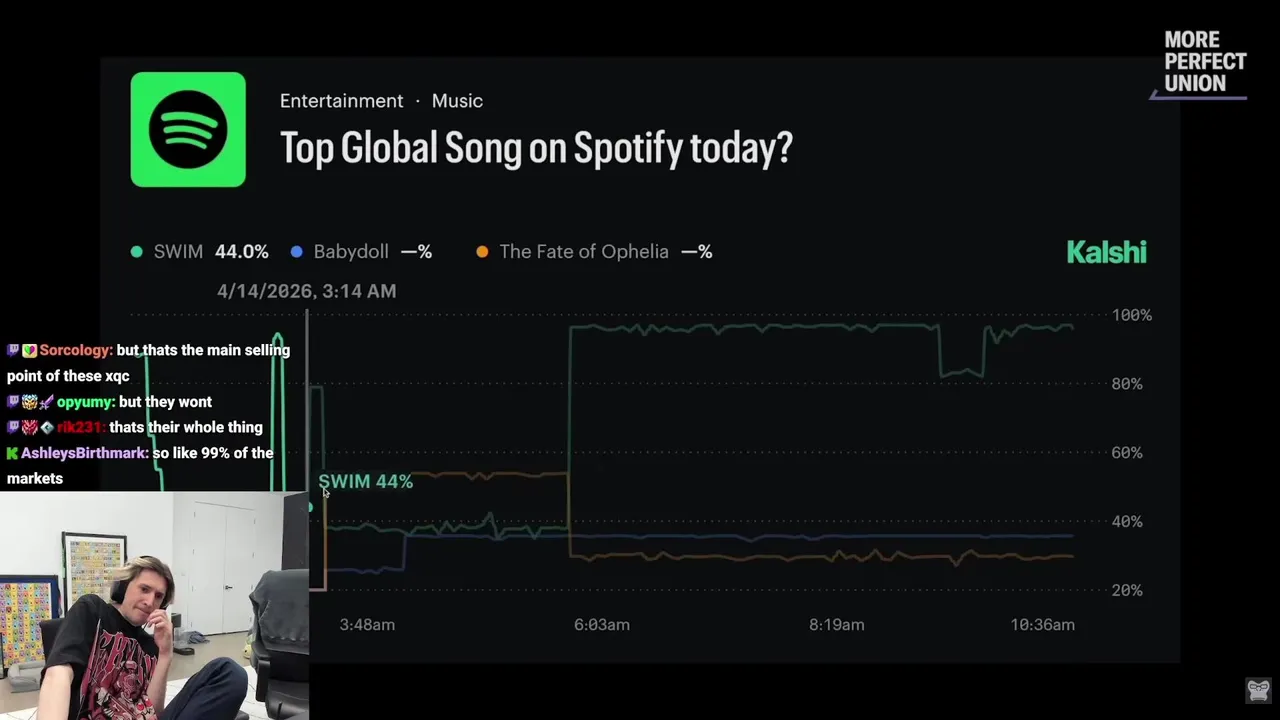This screenshot has height=720, width=1280.
Task: Click the SWIM 44% chart tooltip
Action: (365, 482)
